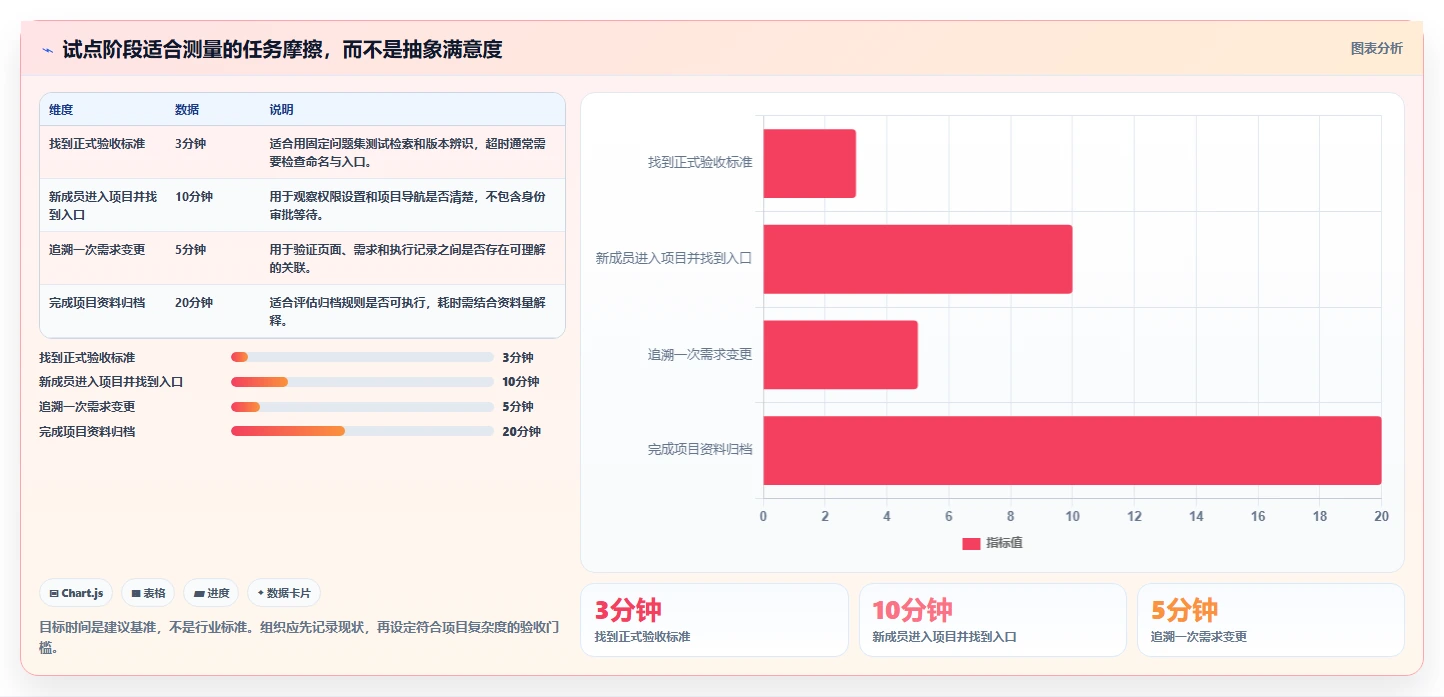Click the 追溯一次需求变更 progress bar
The width and height of the screenshot is (1444, 697).
(x=362, y=407)
